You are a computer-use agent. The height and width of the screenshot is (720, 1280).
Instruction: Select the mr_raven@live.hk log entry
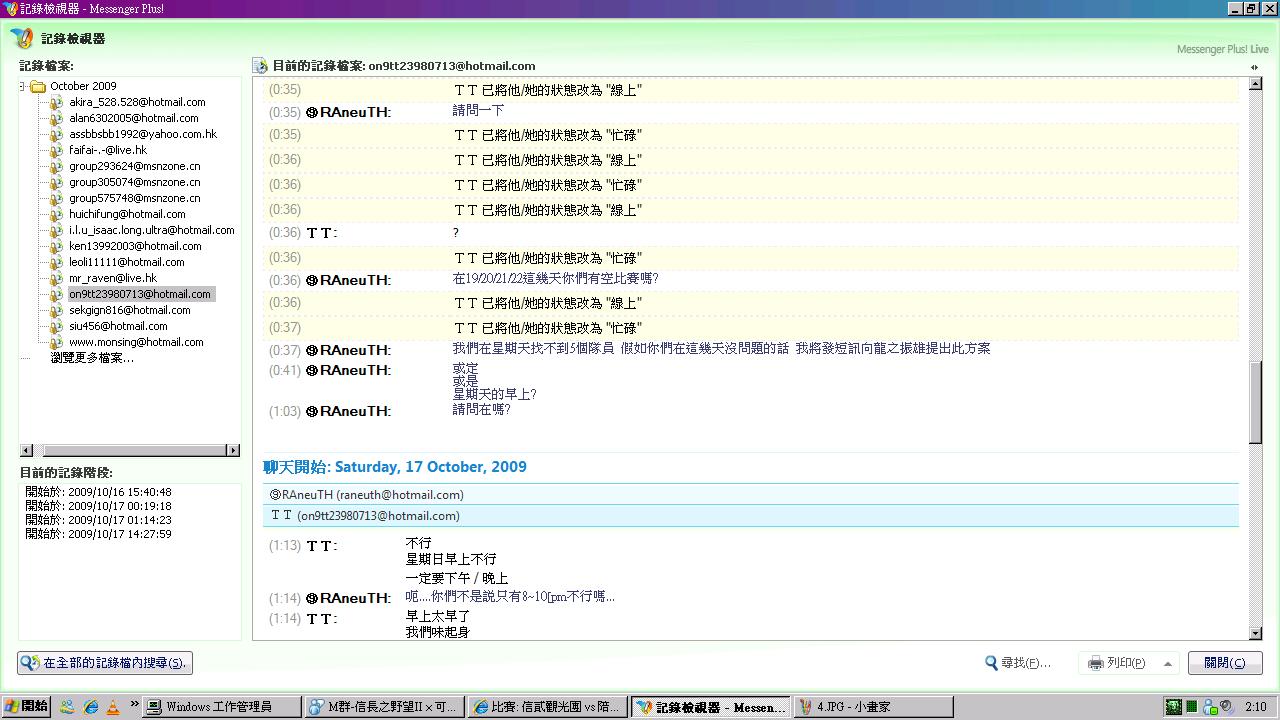pyautogui.click(x=112, y=278)
